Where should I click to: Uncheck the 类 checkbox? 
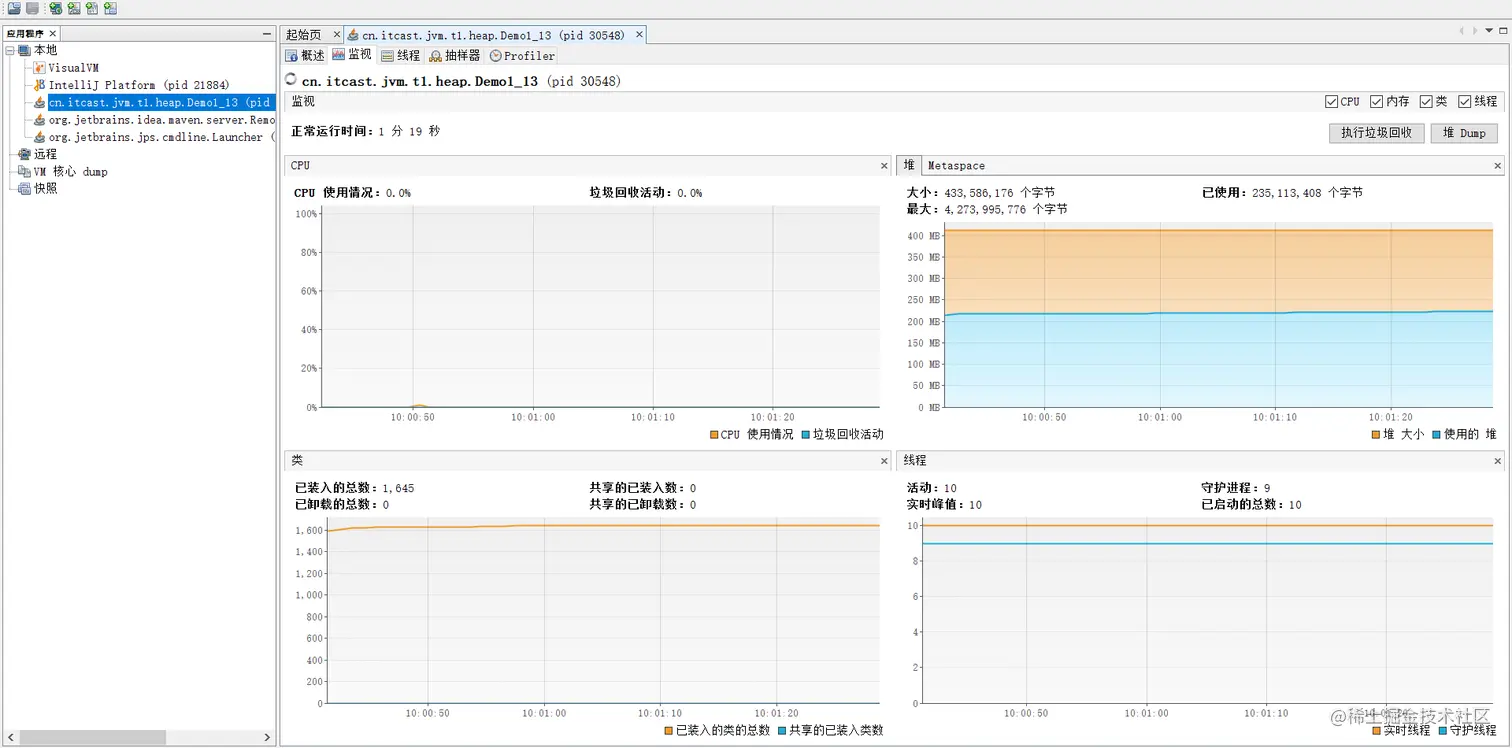1426,101
